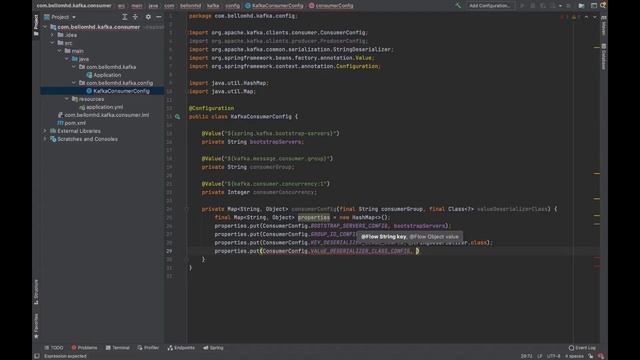Go to next highlighted error arrow
This screenshot has height=360, width=640.
click(x=594, y=17)
